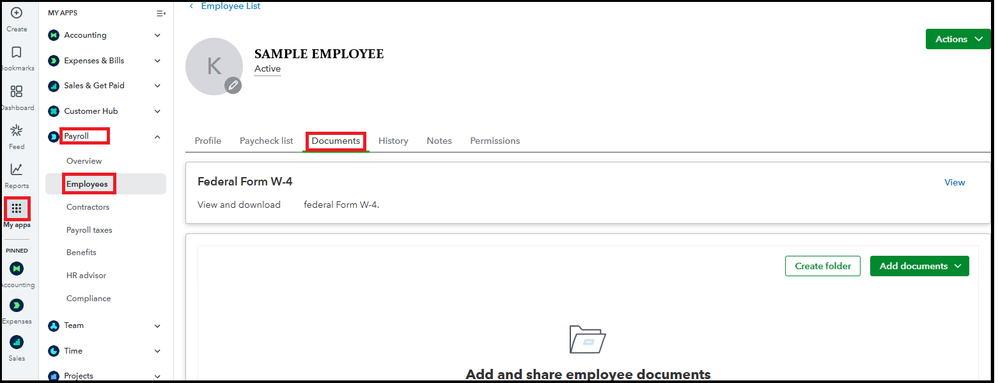Select Employees under Payroll
This screenshot has height=383, width=998.
click(x=106, y=184)
